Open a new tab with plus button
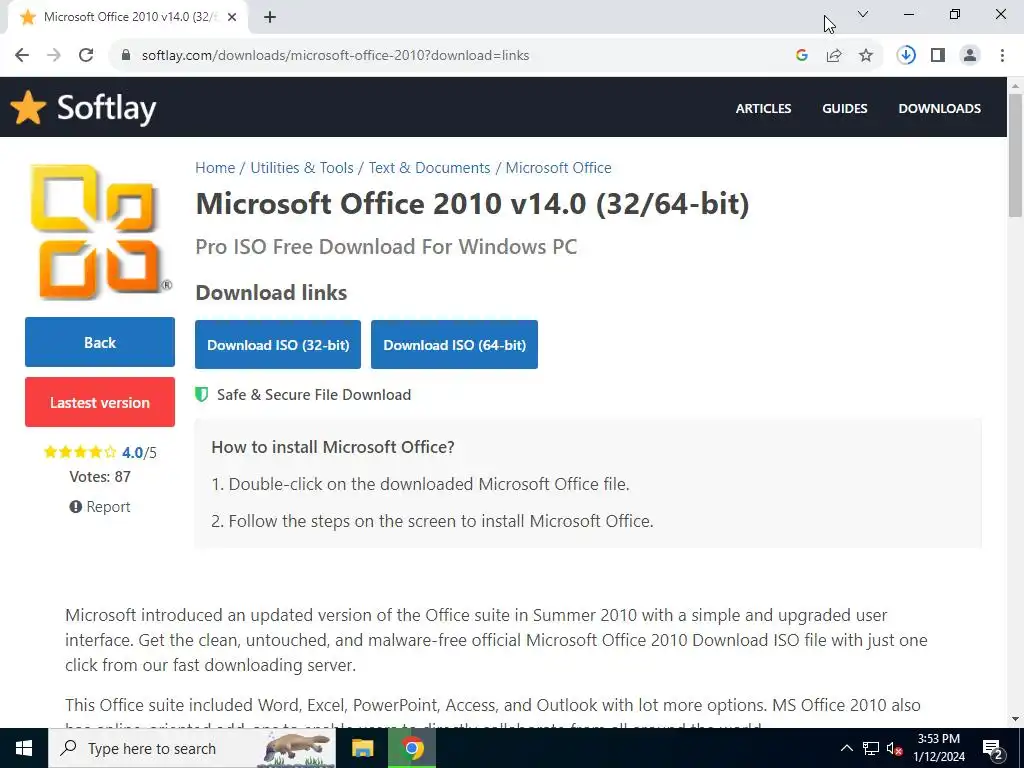 tap(270, 17)
